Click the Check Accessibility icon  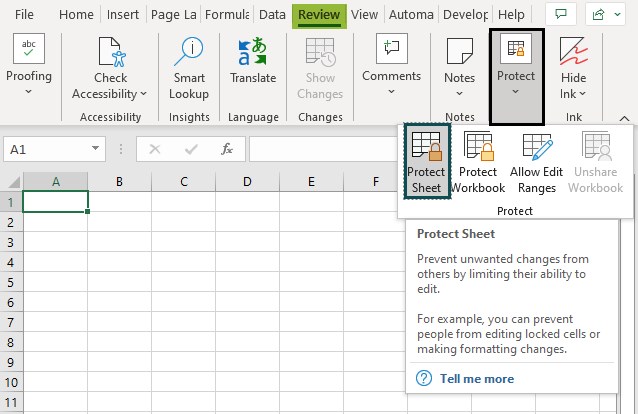[112, 52]
